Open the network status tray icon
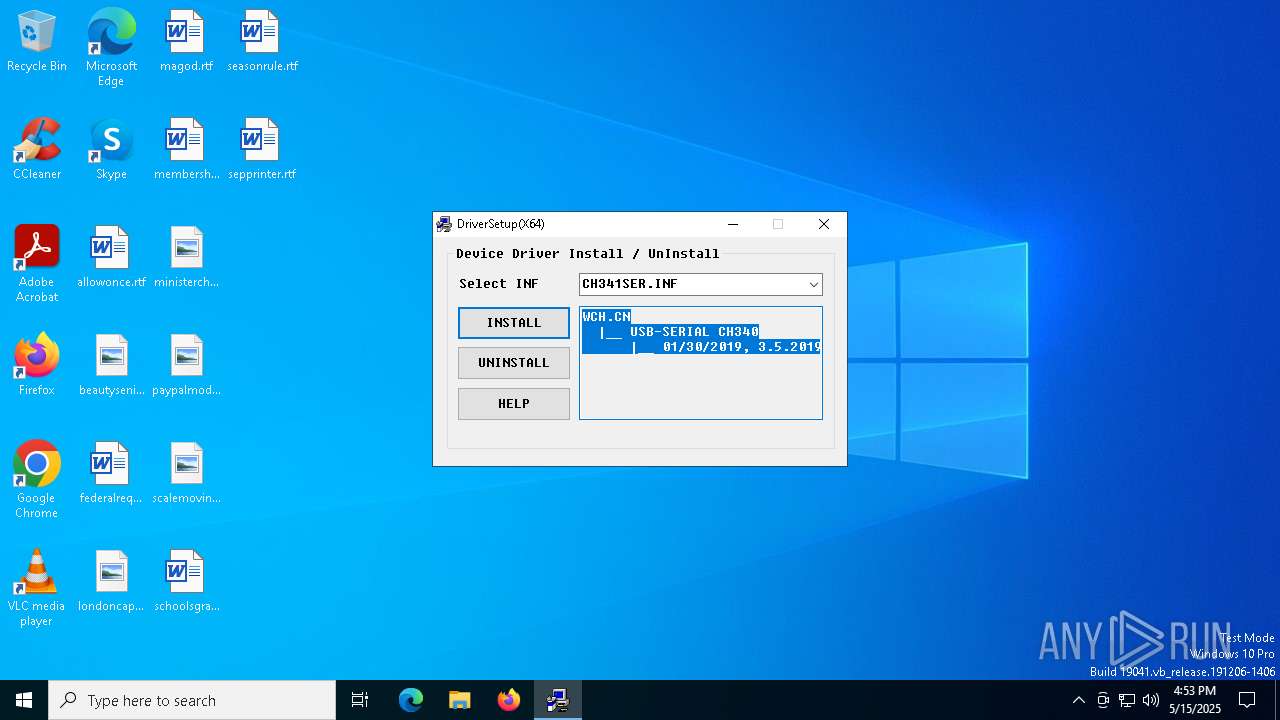This screenshot has height=720, width=1280. click(1127, 700)
